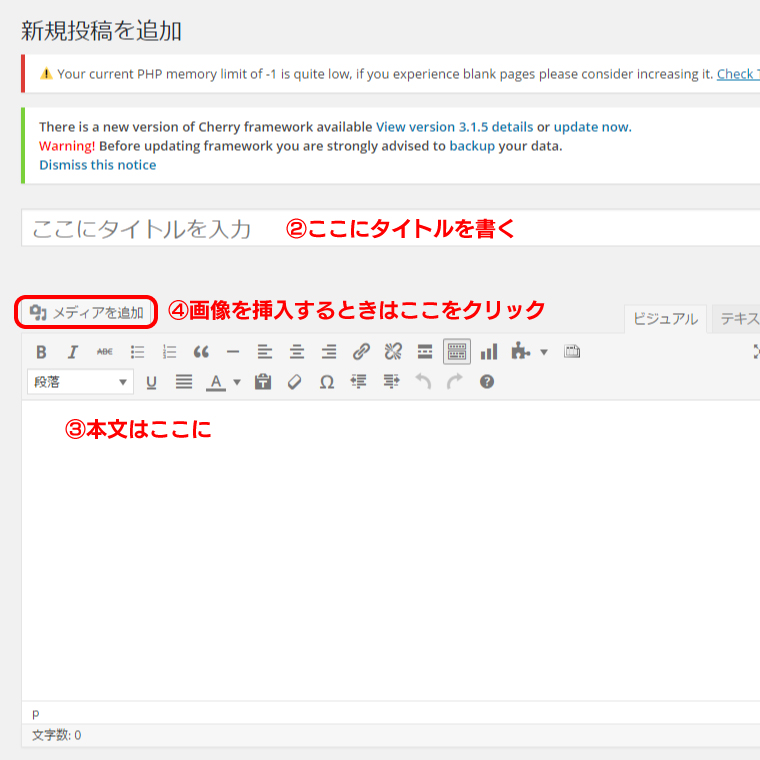Apply italic formatting to text
Screen dimensions: 760x760
pos(72,352)
